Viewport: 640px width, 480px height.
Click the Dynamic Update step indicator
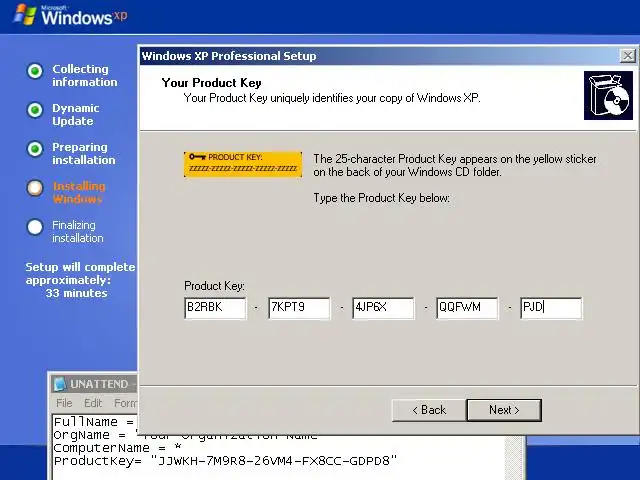click(35, 110)
